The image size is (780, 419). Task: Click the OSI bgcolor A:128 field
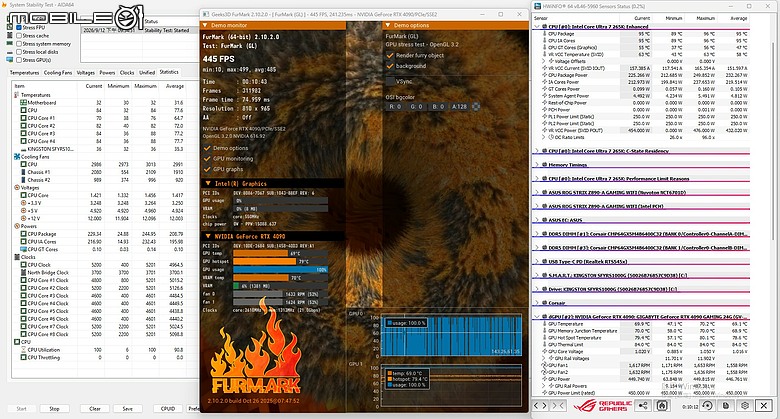459,106
